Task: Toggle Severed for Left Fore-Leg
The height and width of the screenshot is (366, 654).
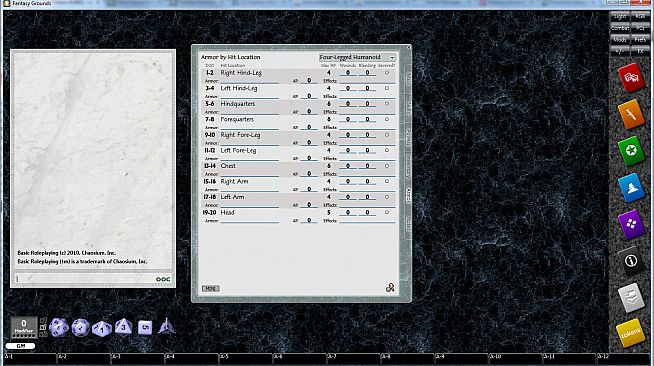Action: pos(387,150)
